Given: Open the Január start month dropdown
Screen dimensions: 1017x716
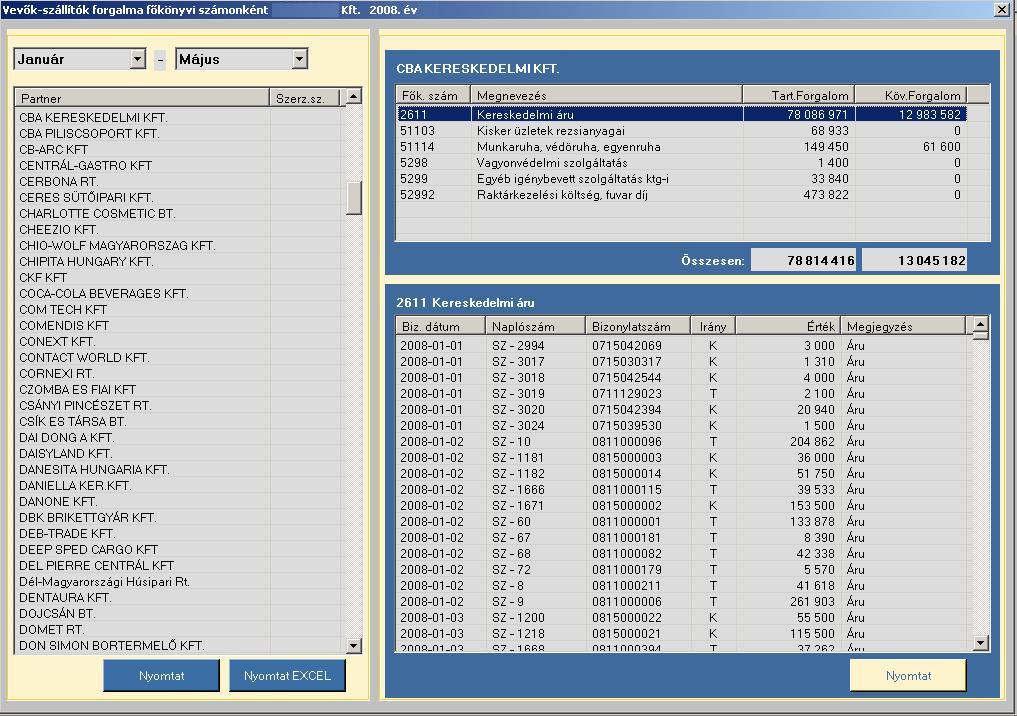Looking at the screenshot, I should pos(138,59).
